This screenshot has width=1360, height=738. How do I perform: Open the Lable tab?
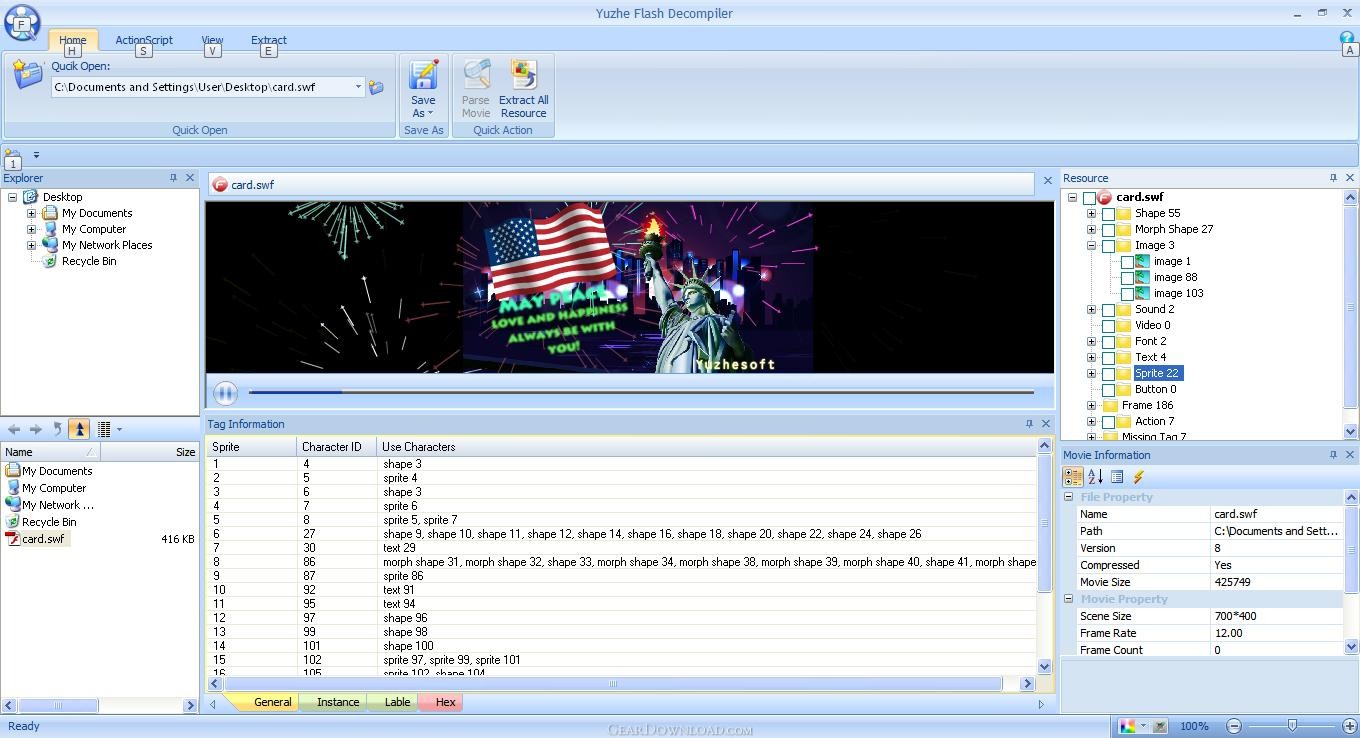pos(397,702)
